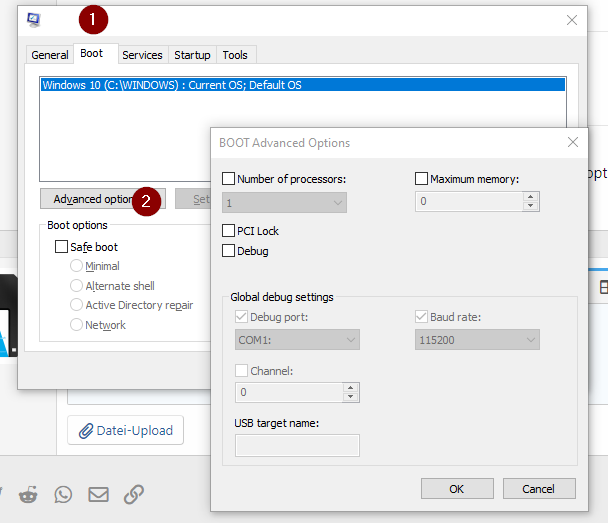The image size is (608, 523).
Task: Click the USB target name field
Action: [x=297, y=445]
